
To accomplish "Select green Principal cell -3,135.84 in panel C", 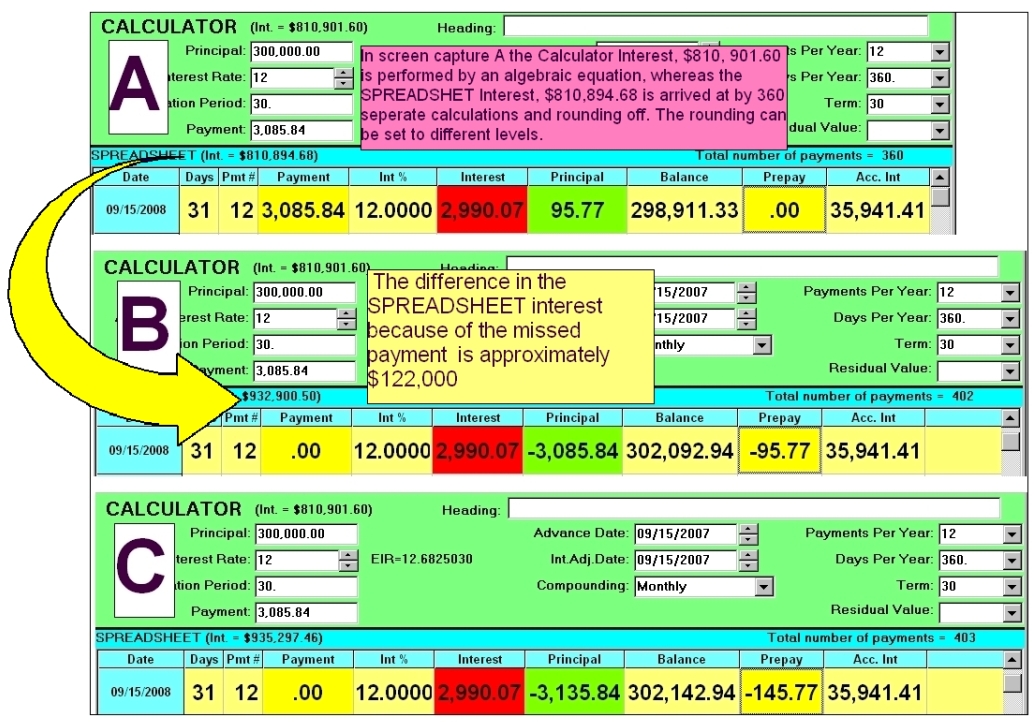I will tap(573, 692).
